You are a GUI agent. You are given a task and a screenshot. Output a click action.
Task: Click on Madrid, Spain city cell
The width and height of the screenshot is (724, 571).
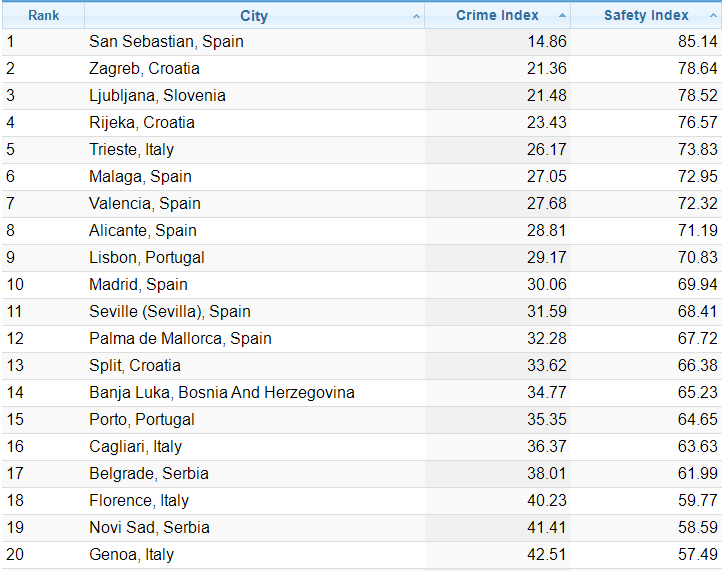point(138,285)
